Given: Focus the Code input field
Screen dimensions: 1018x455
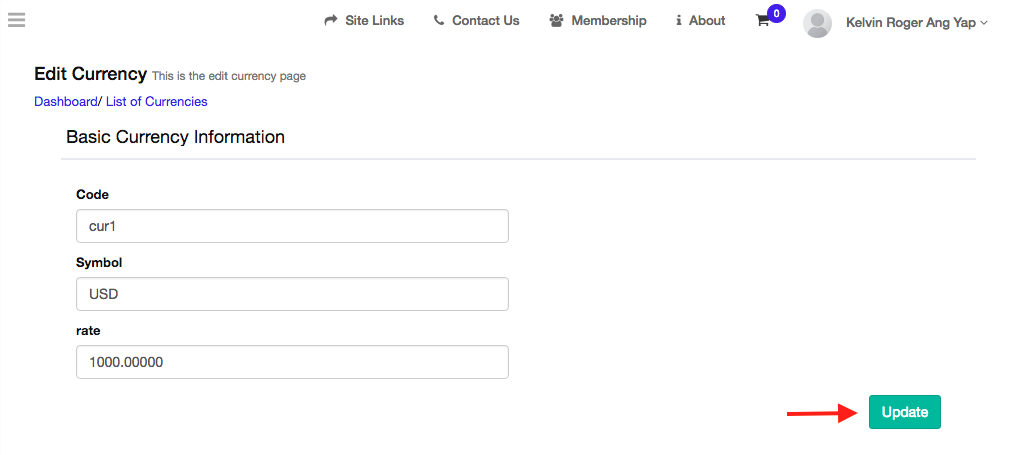Looking at the screenshot, I should click(292, 226).
